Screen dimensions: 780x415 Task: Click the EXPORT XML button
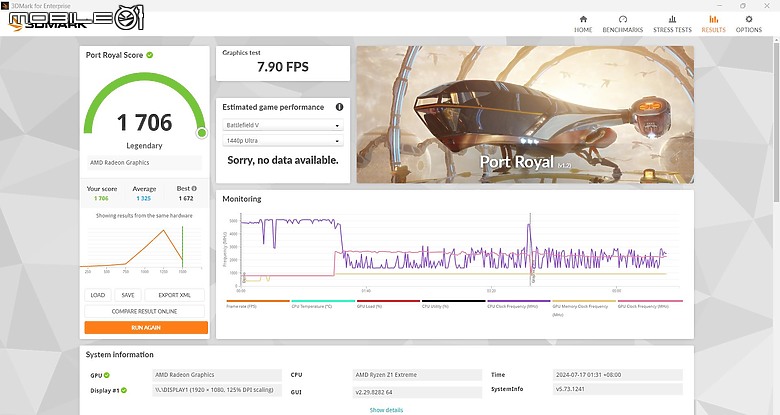coord(174,295)
